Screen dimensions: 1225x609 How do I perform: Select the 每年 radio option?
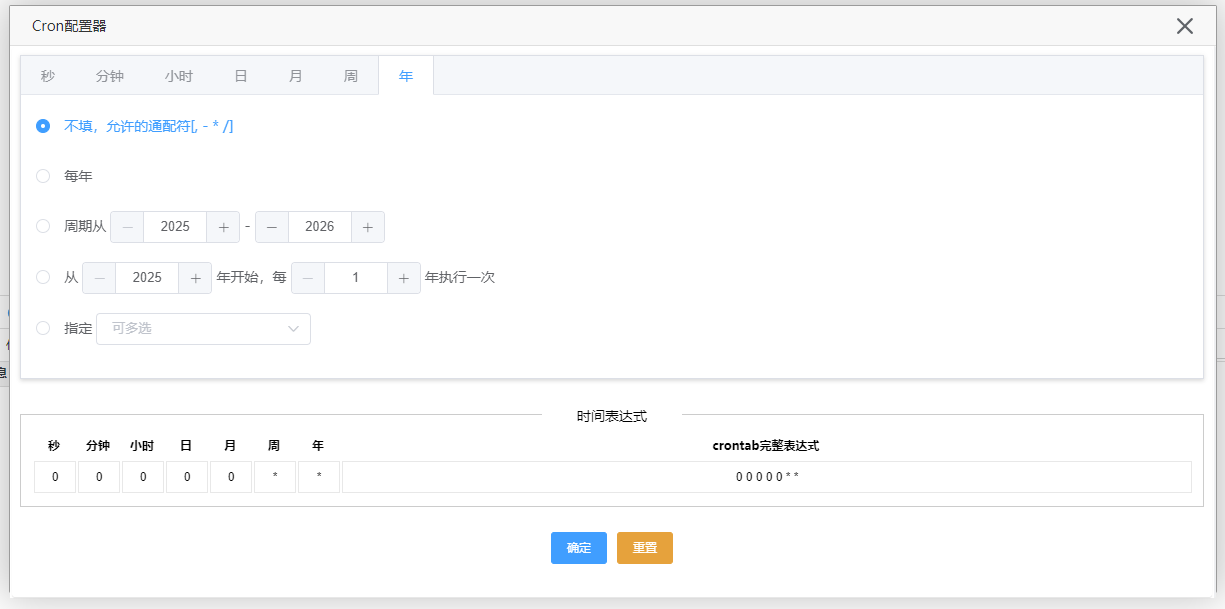click(43, 176)
